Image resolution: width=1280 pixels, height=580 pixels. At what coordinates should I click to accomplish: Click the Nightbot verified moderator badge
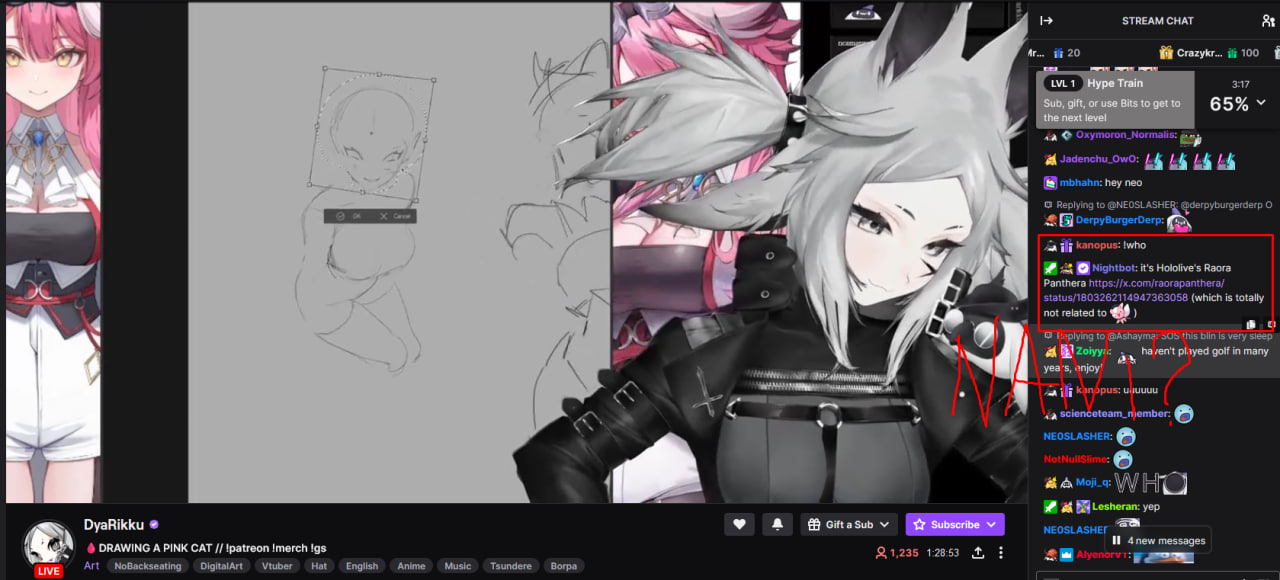pyautogui.click(x=1083, y=268)
